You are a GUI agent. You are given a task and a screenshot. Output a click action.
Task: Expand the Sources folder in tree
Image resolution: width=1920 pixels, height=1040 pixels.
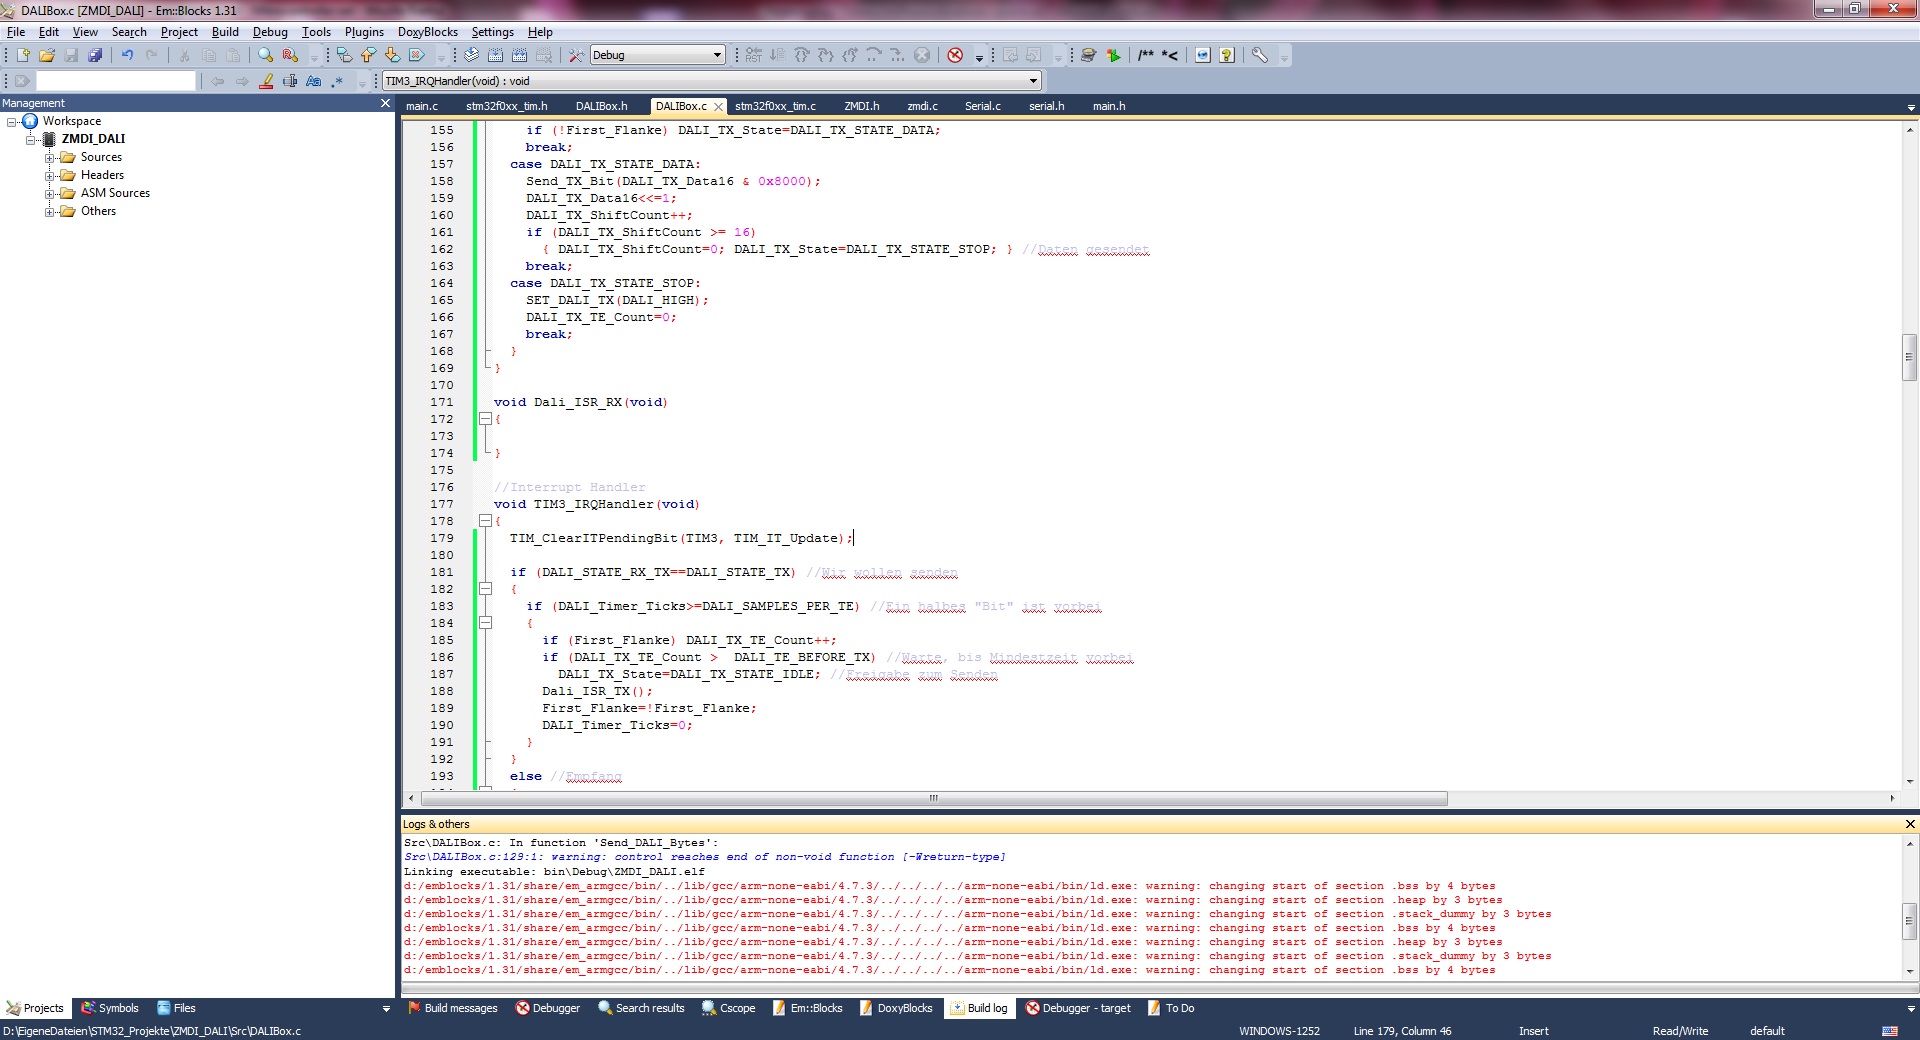tap(49, 158)
